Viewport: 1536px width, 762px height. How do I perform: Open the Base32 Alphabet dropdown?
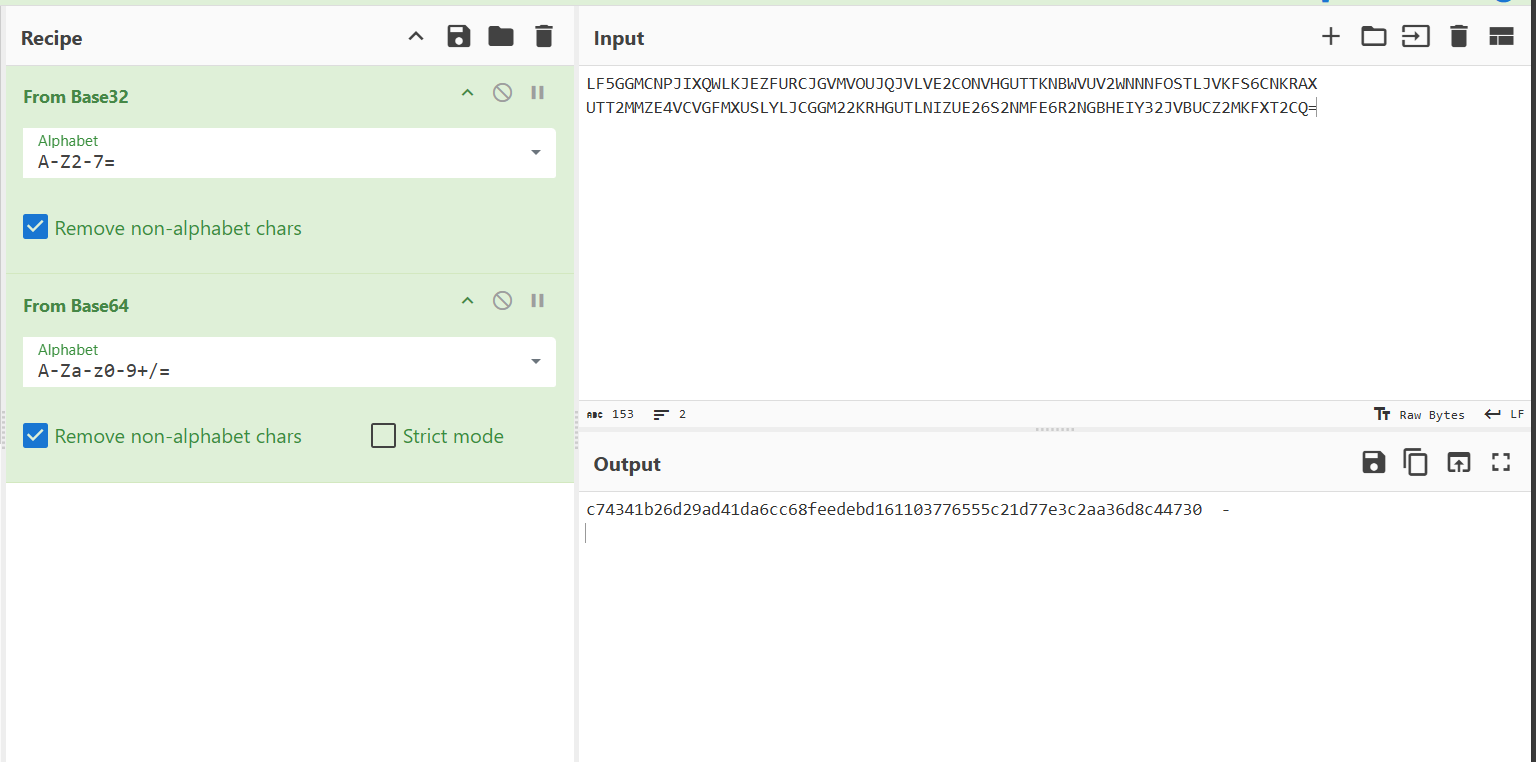(x=535, y=153)
